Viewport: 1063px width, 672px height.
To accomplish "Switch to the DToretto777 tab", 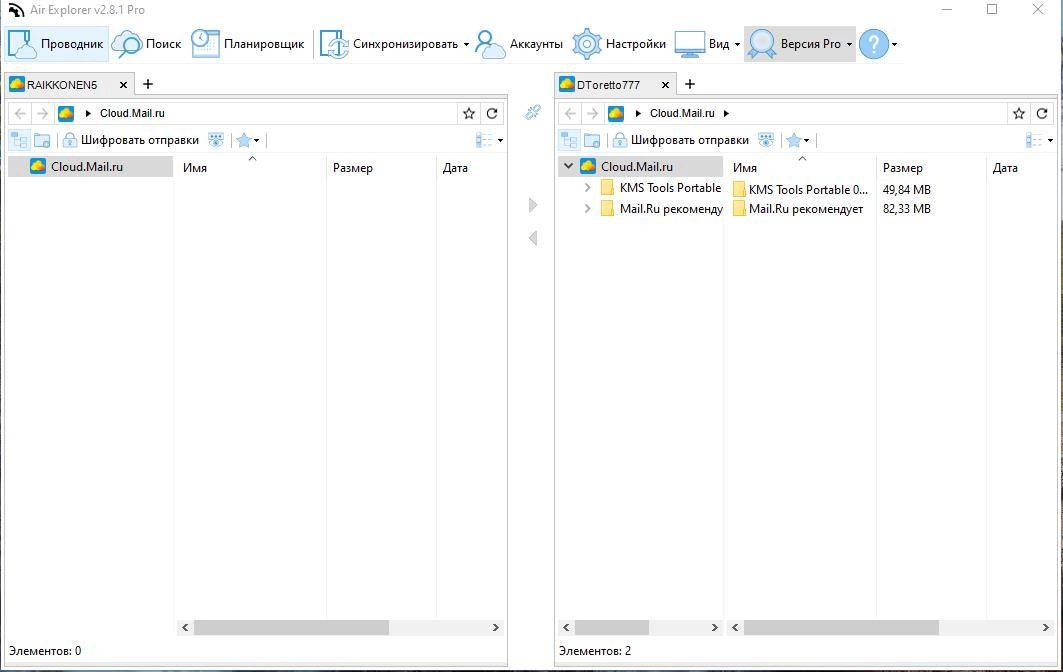I will (x=607, y=85).
